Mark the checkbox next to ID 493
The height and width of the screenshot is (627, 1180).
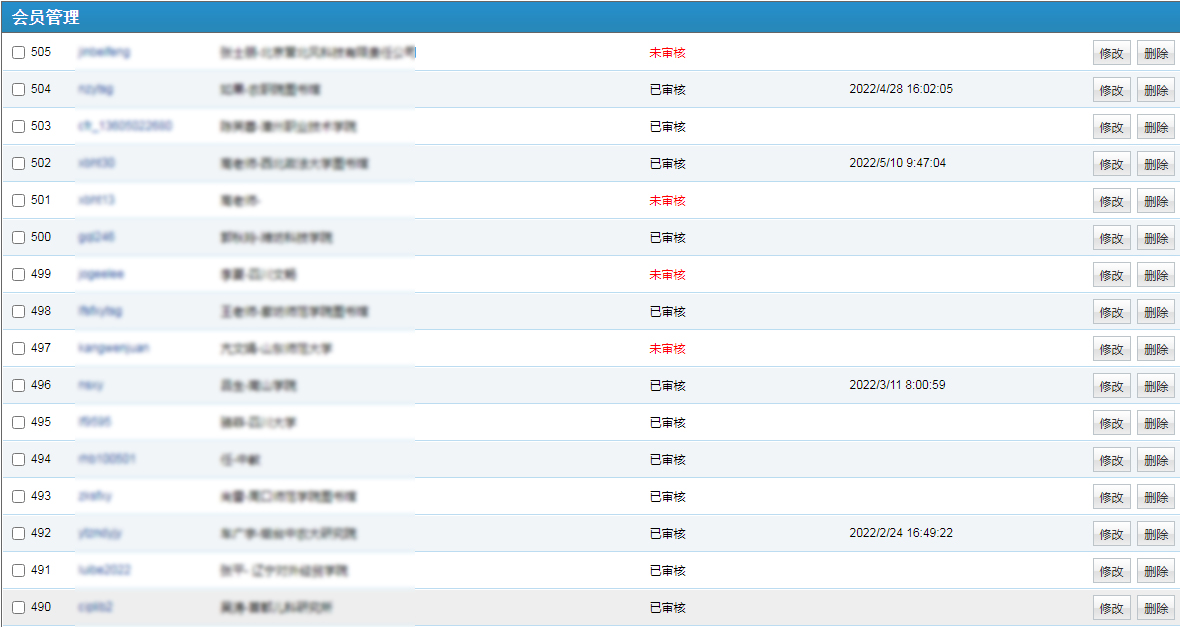[18, 497]
